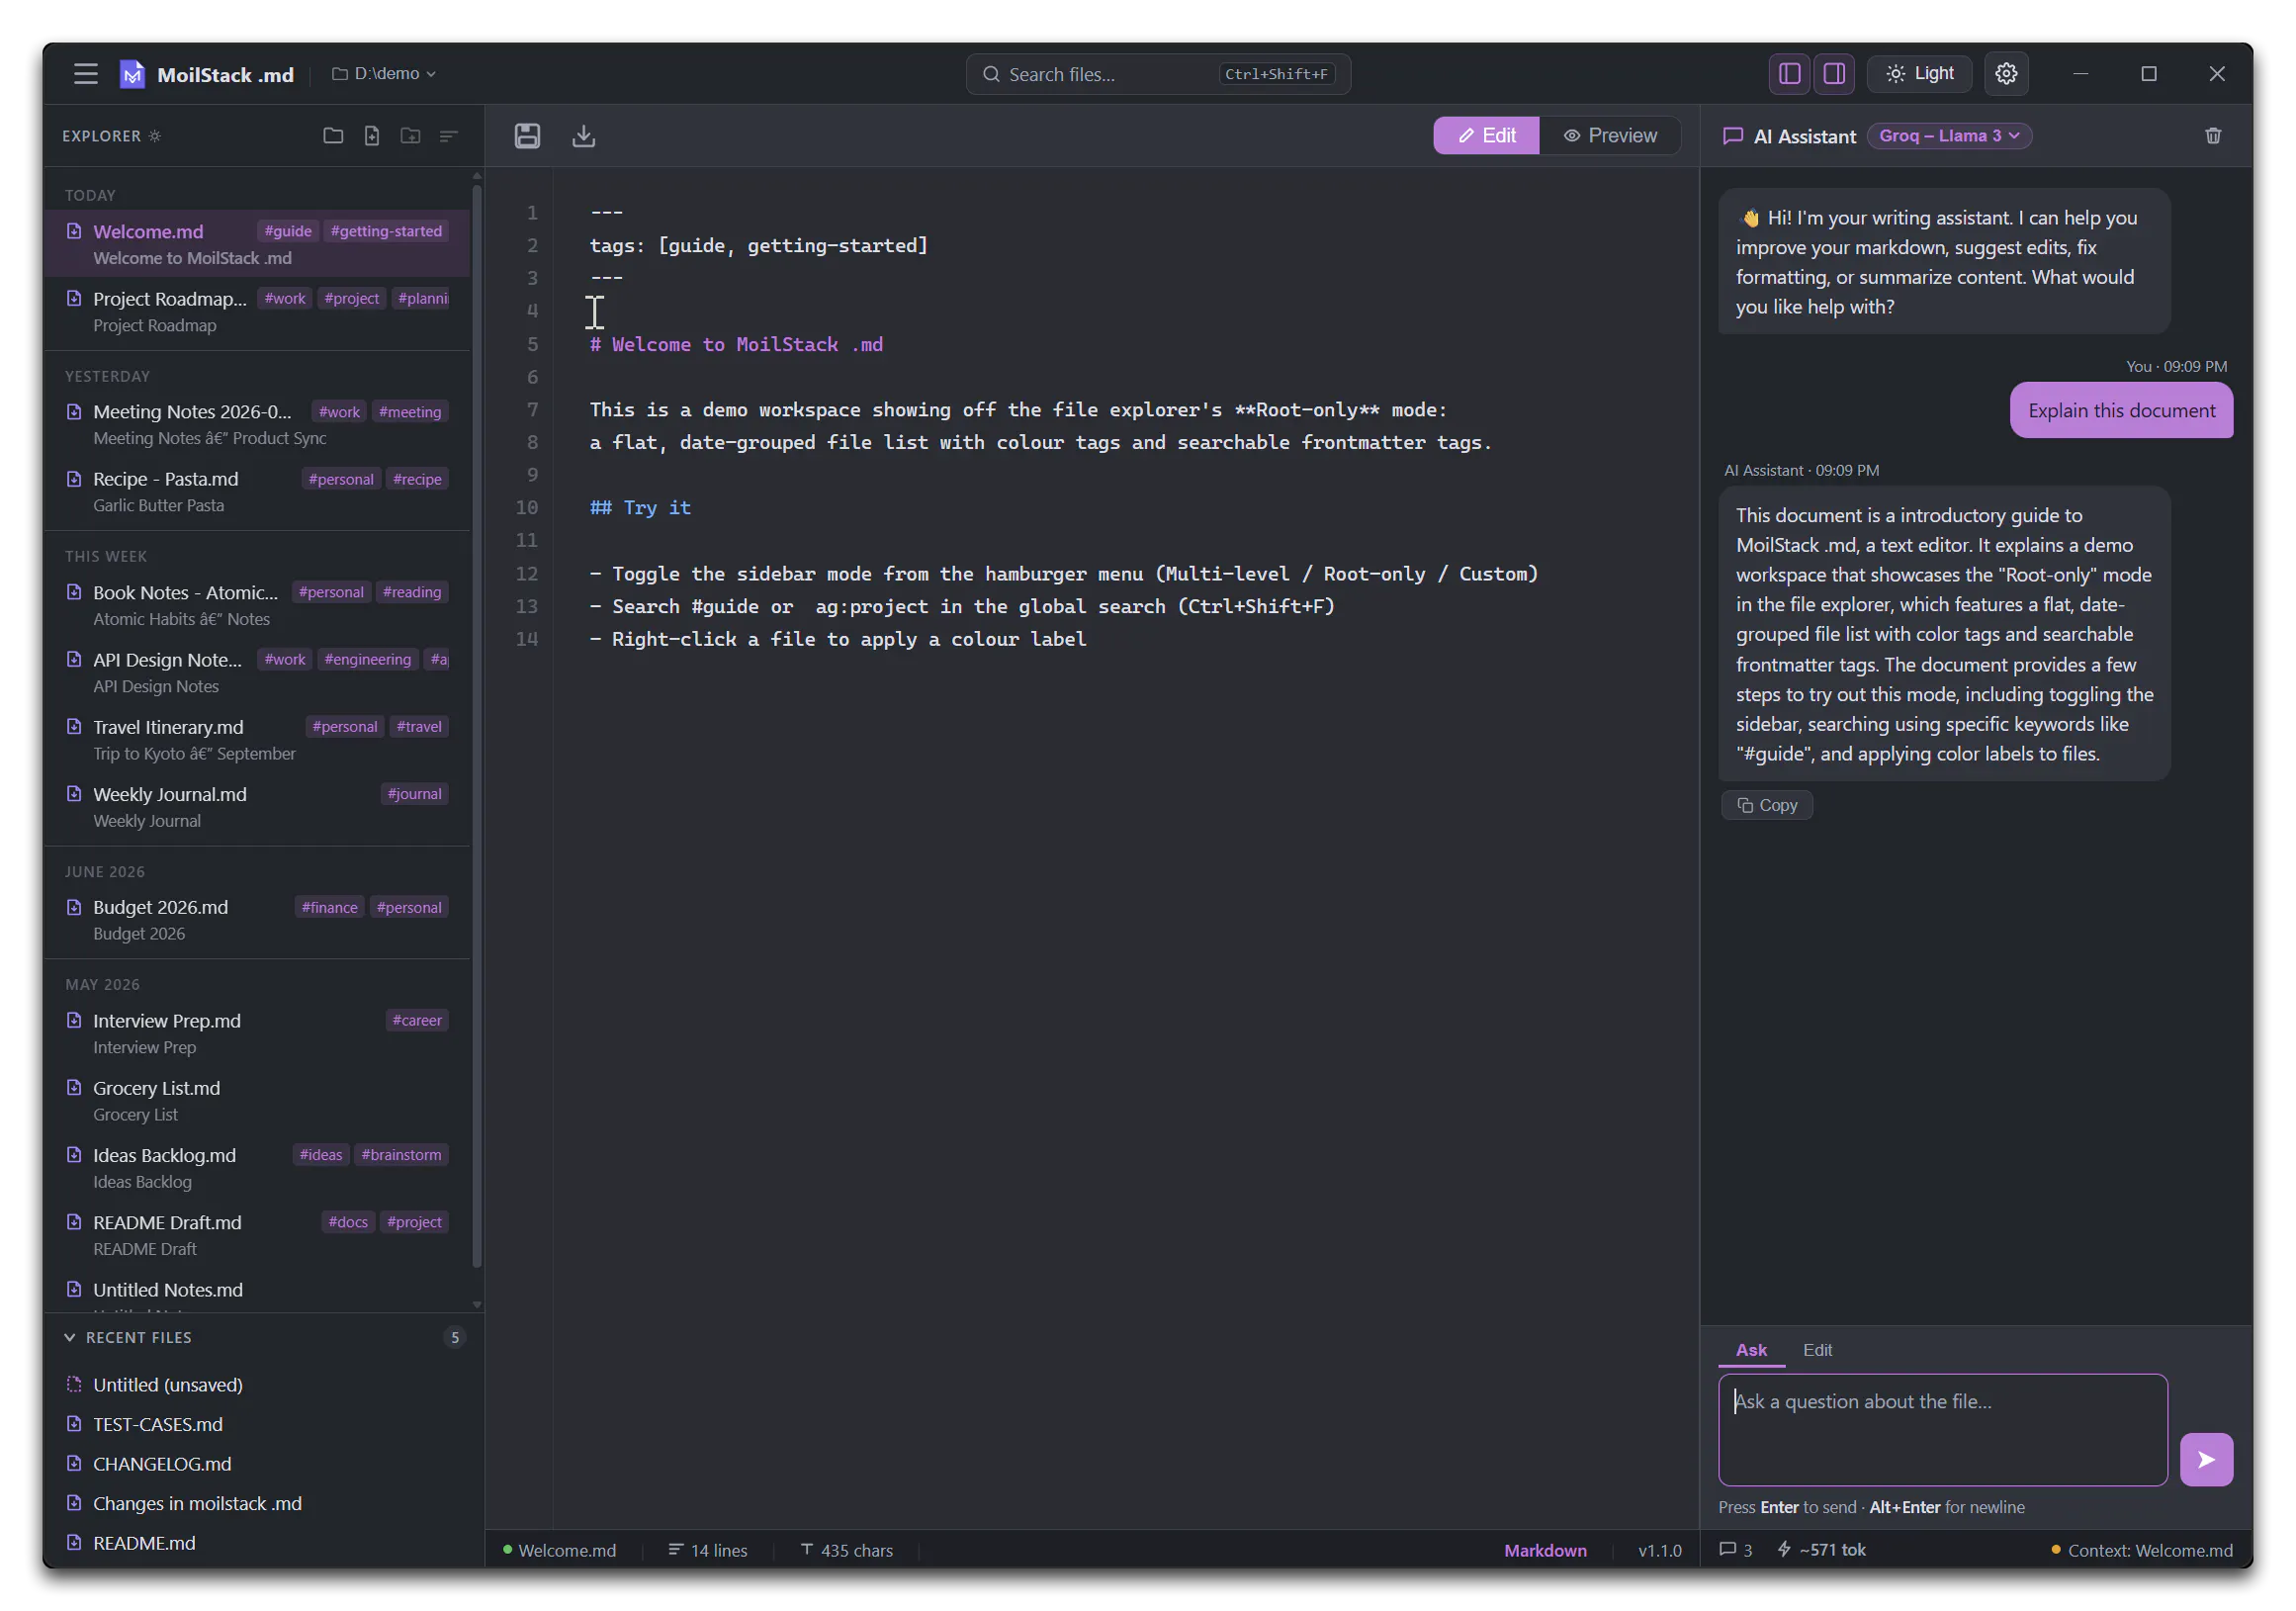Create a new folder in Explorer
Viewport: 2296px width, 1611px height.
click(410, 136)
